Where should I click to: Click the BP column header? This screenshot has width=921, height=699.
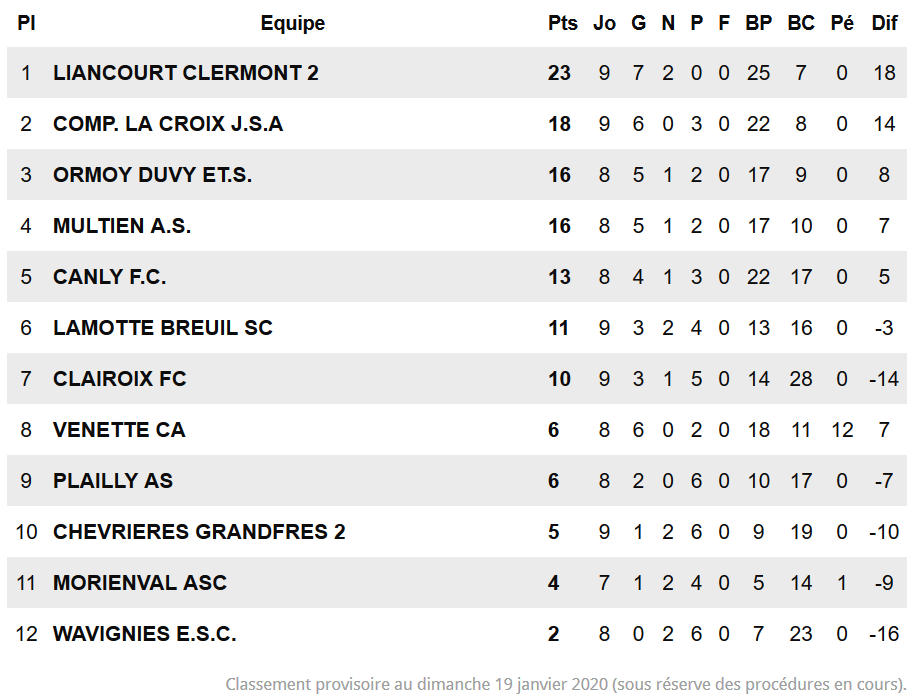click(x=758, y=23)
